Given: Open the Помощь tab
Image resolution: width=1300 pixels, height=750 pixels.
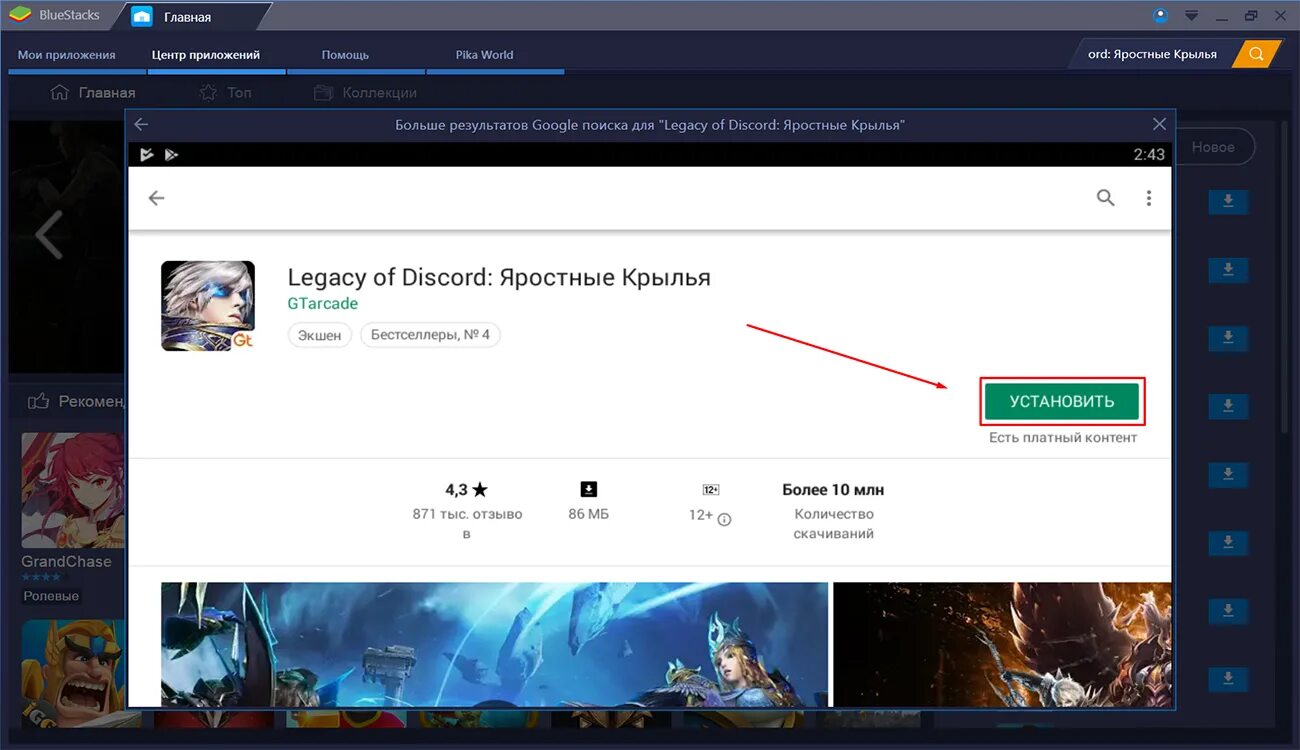Looking at the screenshot, I should [x=345, y=55].
